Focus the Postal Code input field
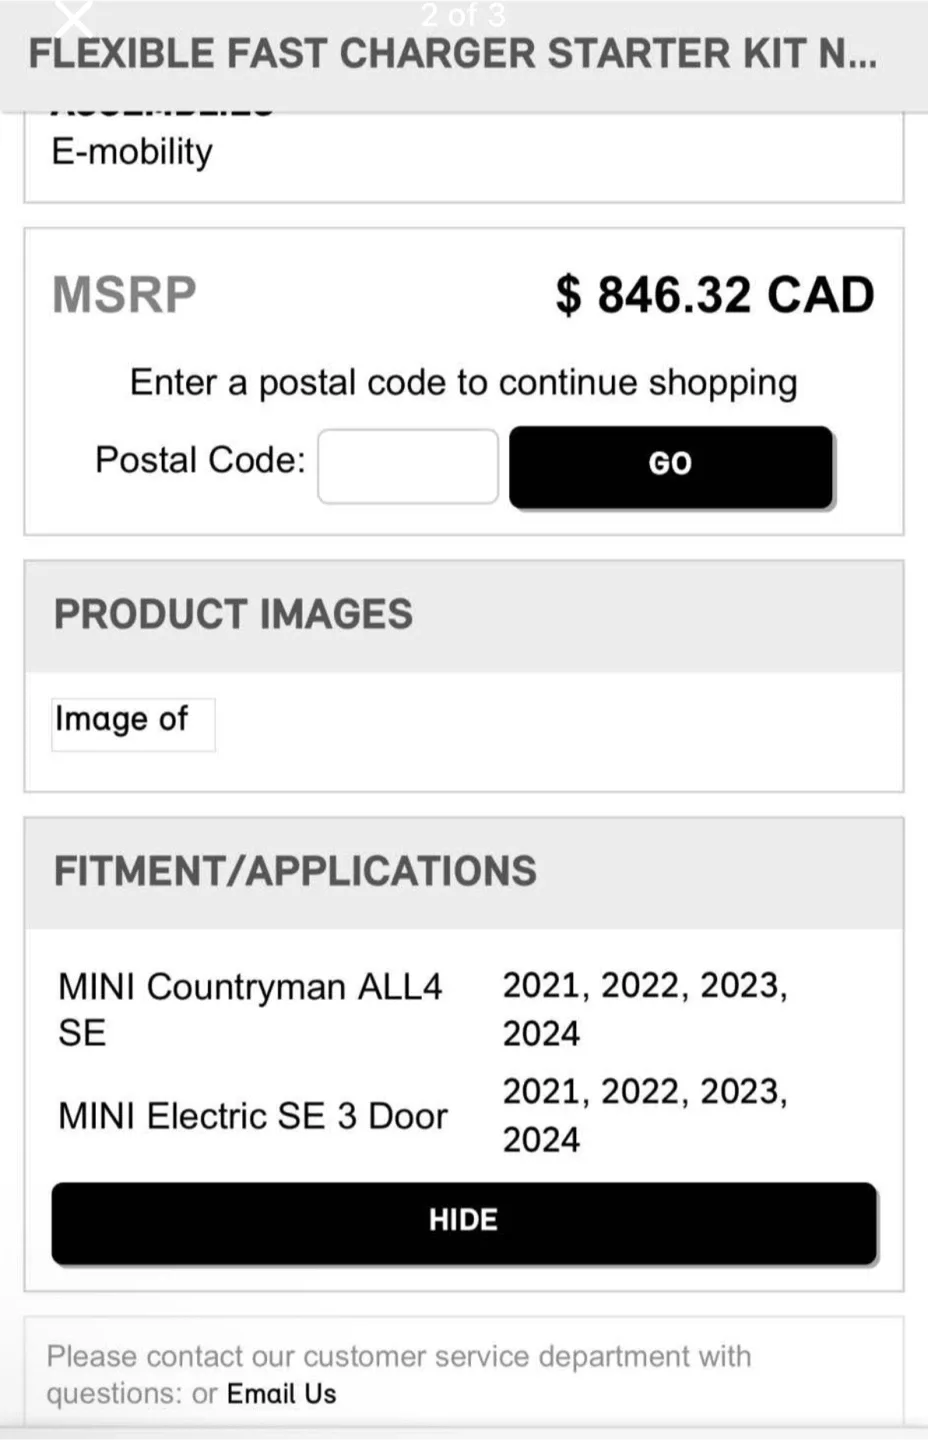This screenshot has height=1440, width=928. pos(407,466)
